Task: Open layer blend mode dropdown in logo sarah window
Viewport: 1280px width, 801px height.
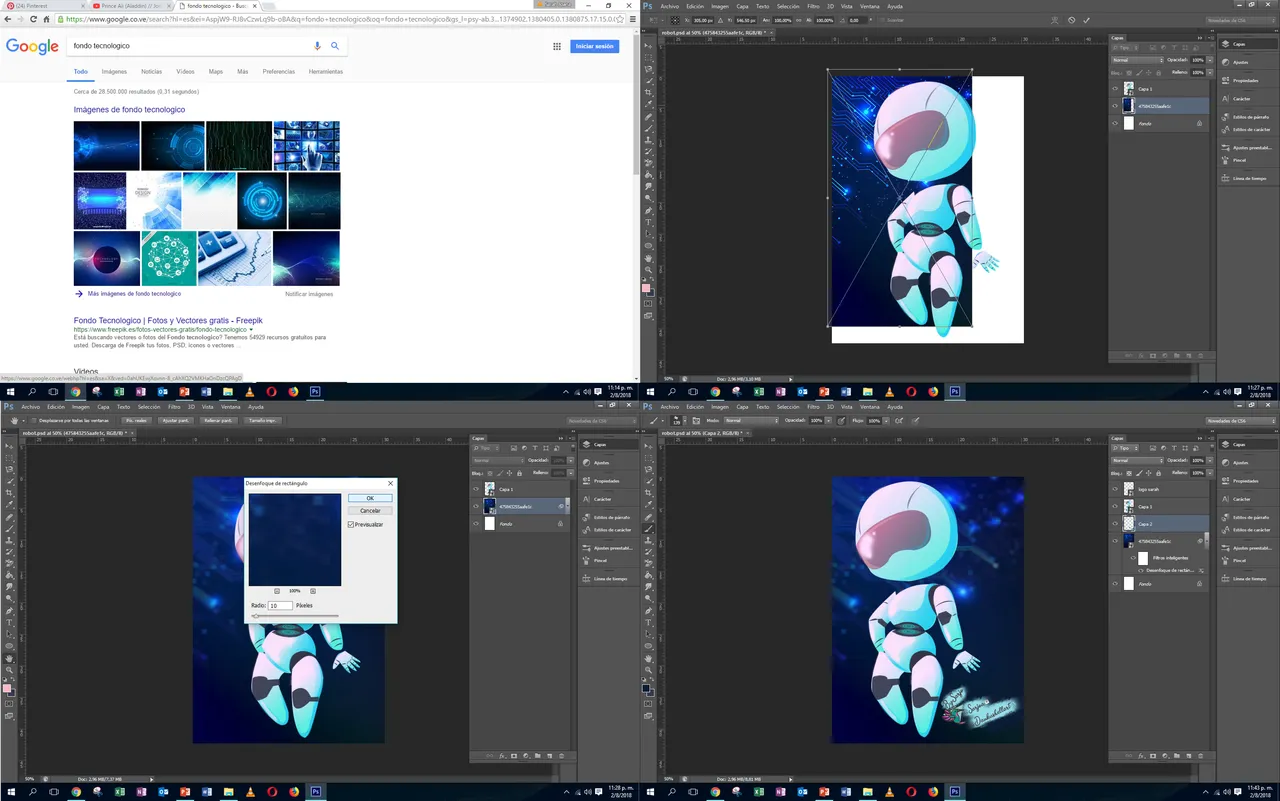Action: click(1138, 460)
